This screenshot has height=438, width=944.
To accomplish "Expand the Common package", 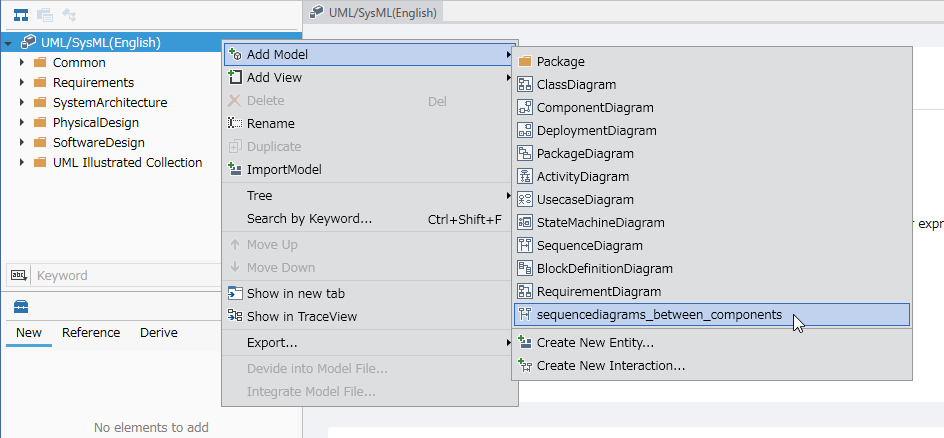I will click(22, 63).
